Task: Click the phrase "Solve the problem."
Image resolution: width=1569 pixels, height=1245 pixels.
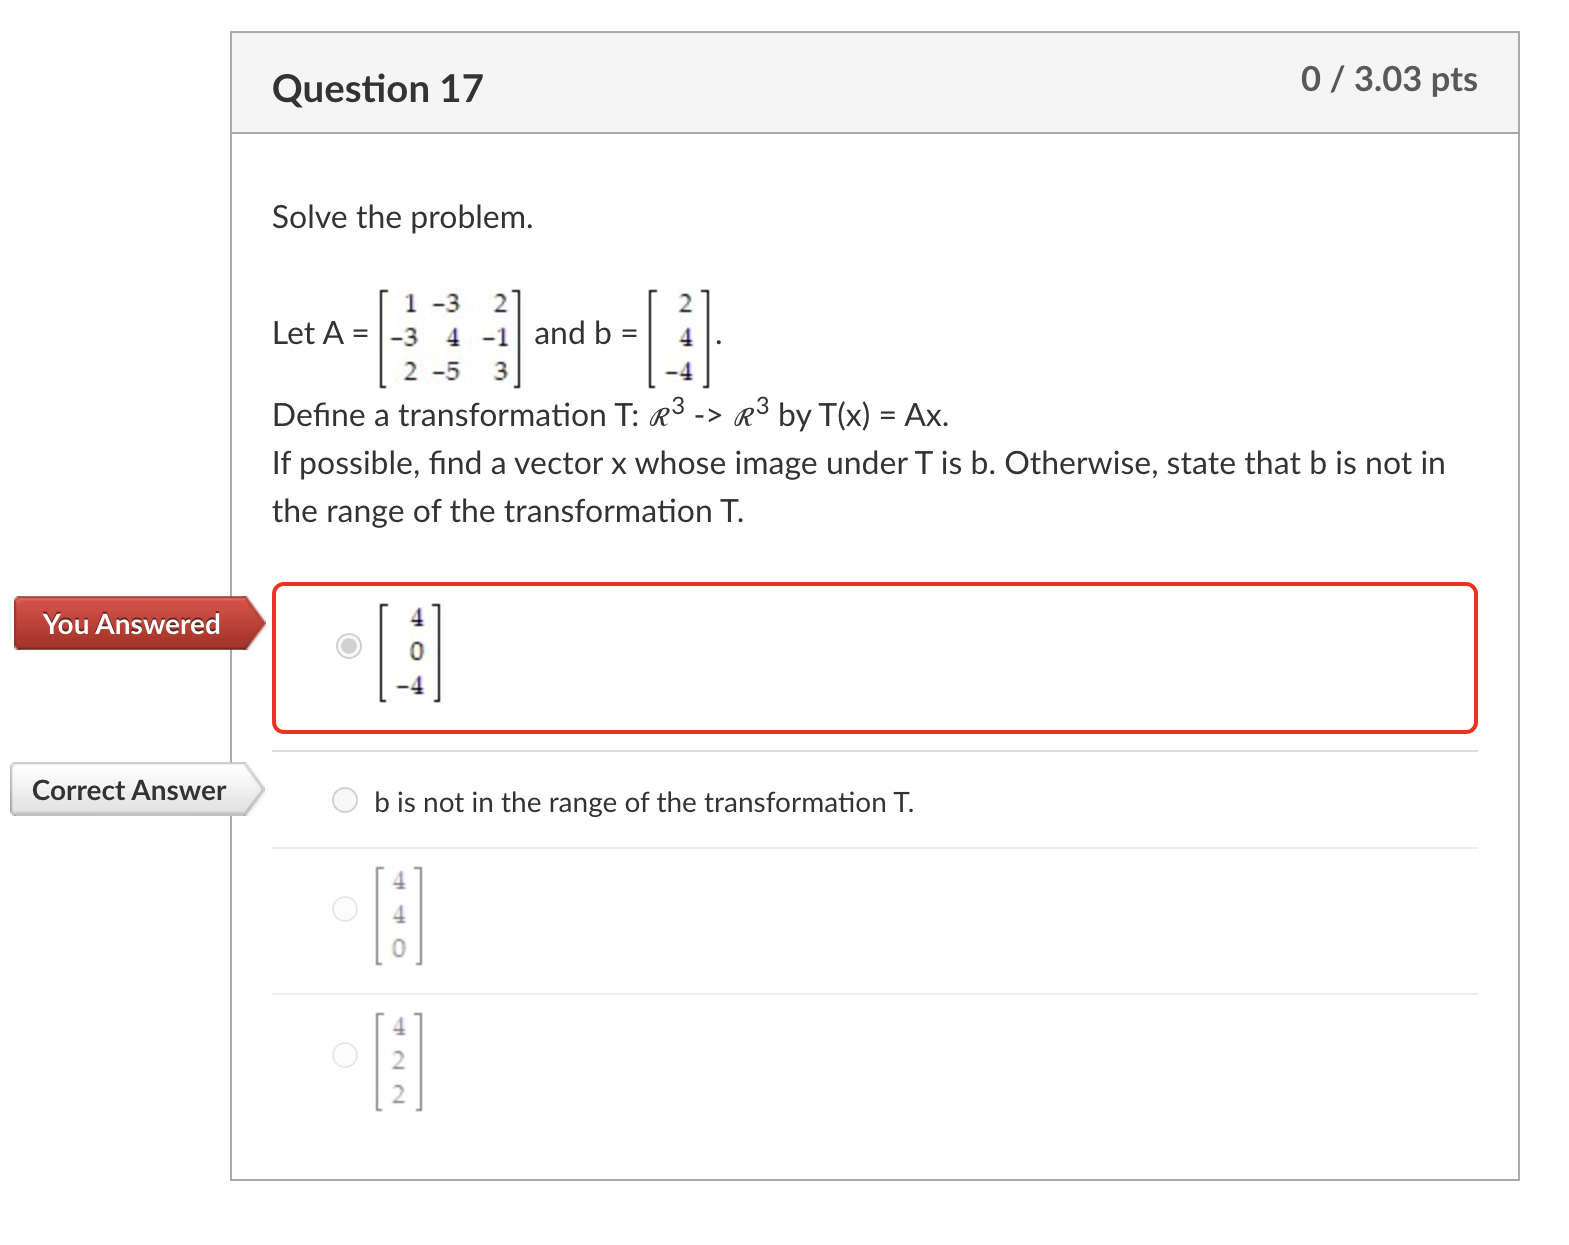Action: [402, 217]
